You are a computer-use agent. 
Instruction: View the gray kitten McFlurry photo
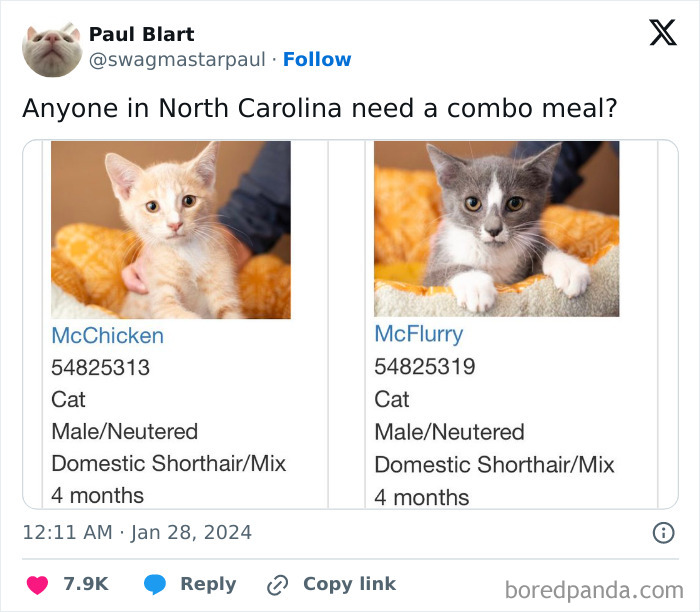coord(496,229)
